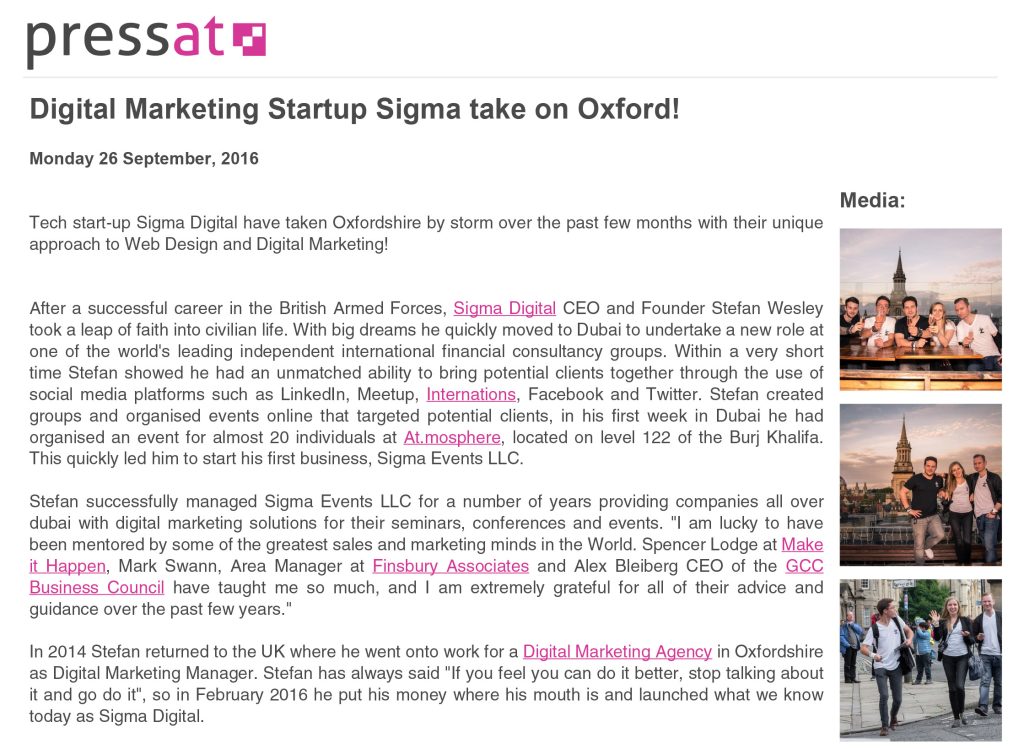
Task: Open the Internations link
Action: coord(471,394)
